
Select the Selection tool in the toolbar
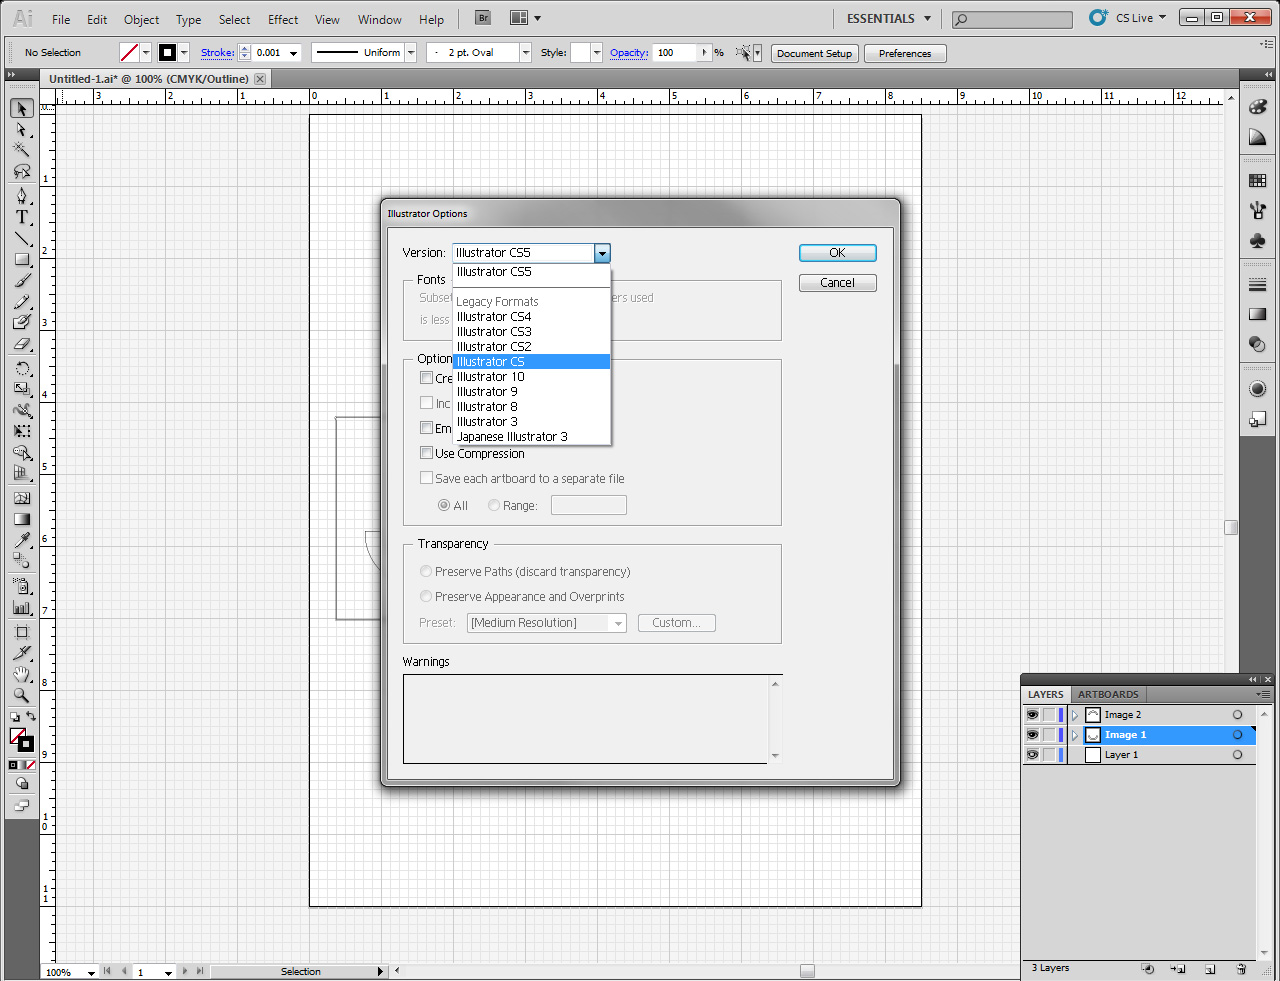click(22, 108)
